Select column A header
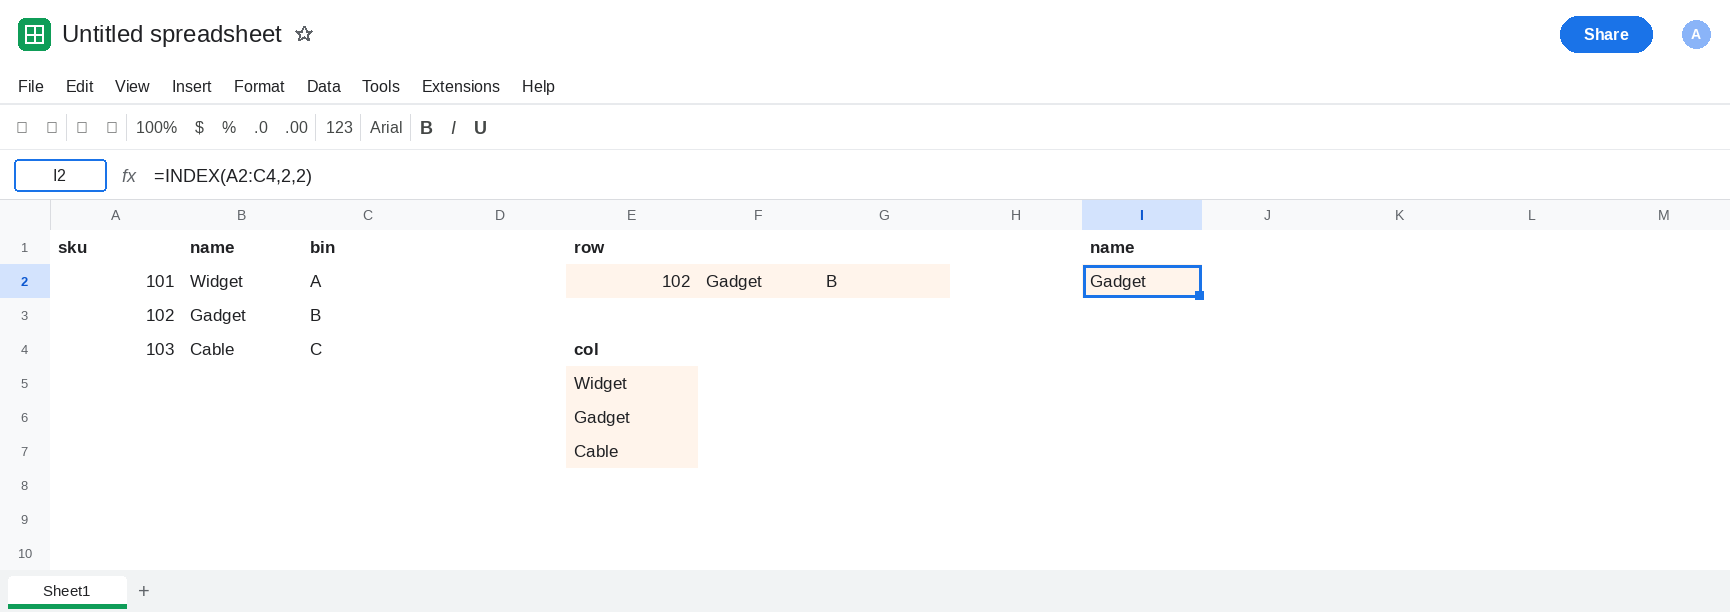The height and width of the screenshot is (612, 1730). click(116, 215)
